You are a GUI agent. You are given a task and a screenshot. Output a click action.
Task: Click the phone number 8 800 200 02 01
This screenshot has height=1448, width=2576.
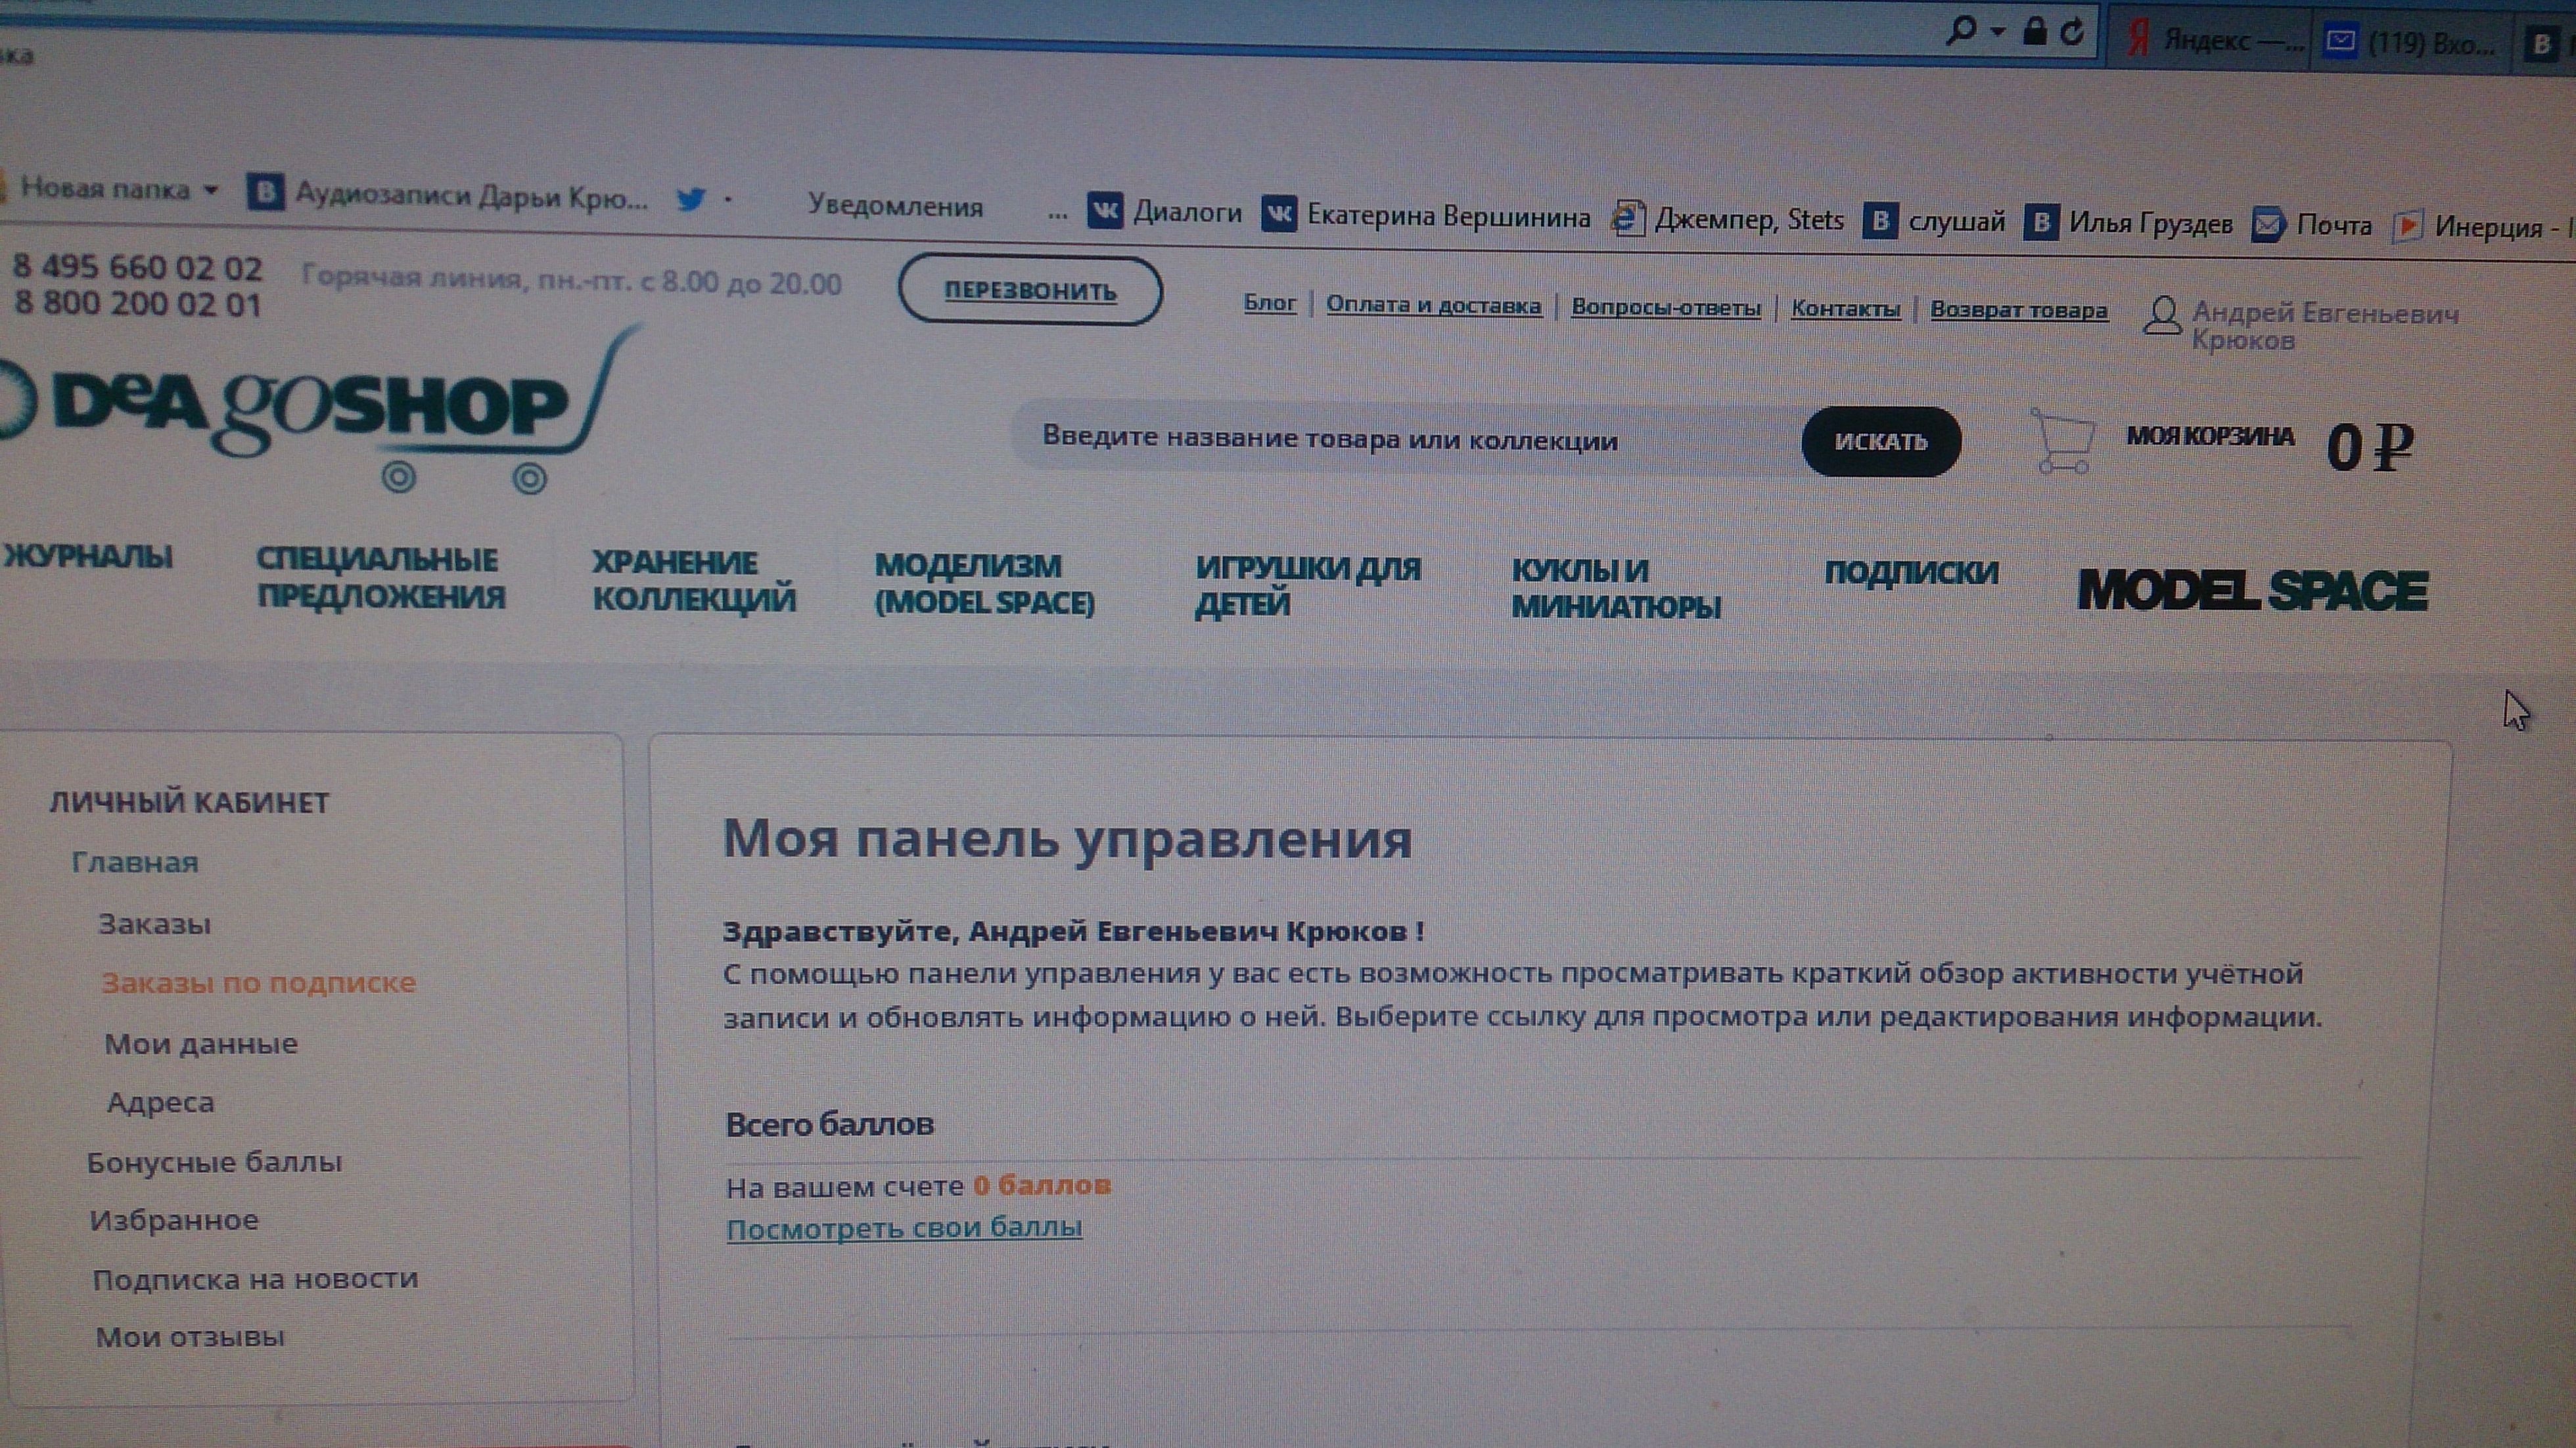pyautogui.click(x=138, y=304)
